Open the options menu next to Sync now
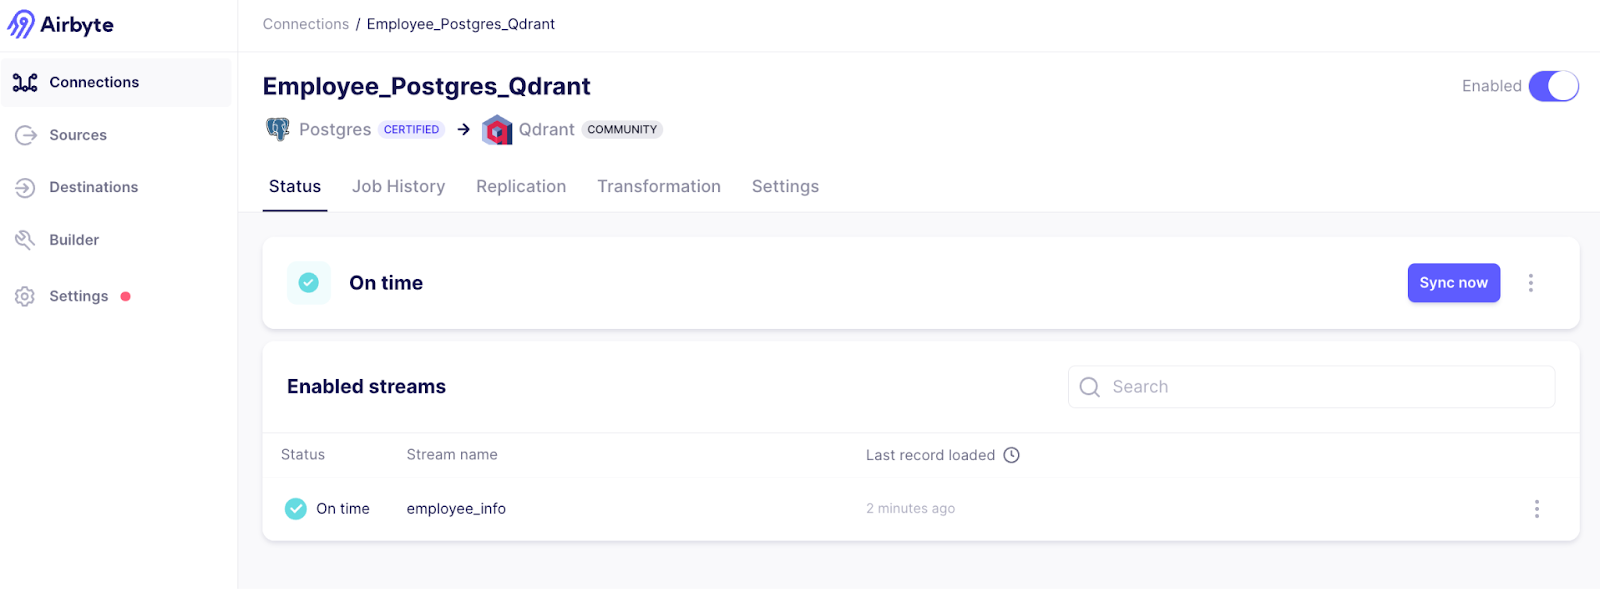This screenshot has width=1600, height=589. click(1530, 283)
